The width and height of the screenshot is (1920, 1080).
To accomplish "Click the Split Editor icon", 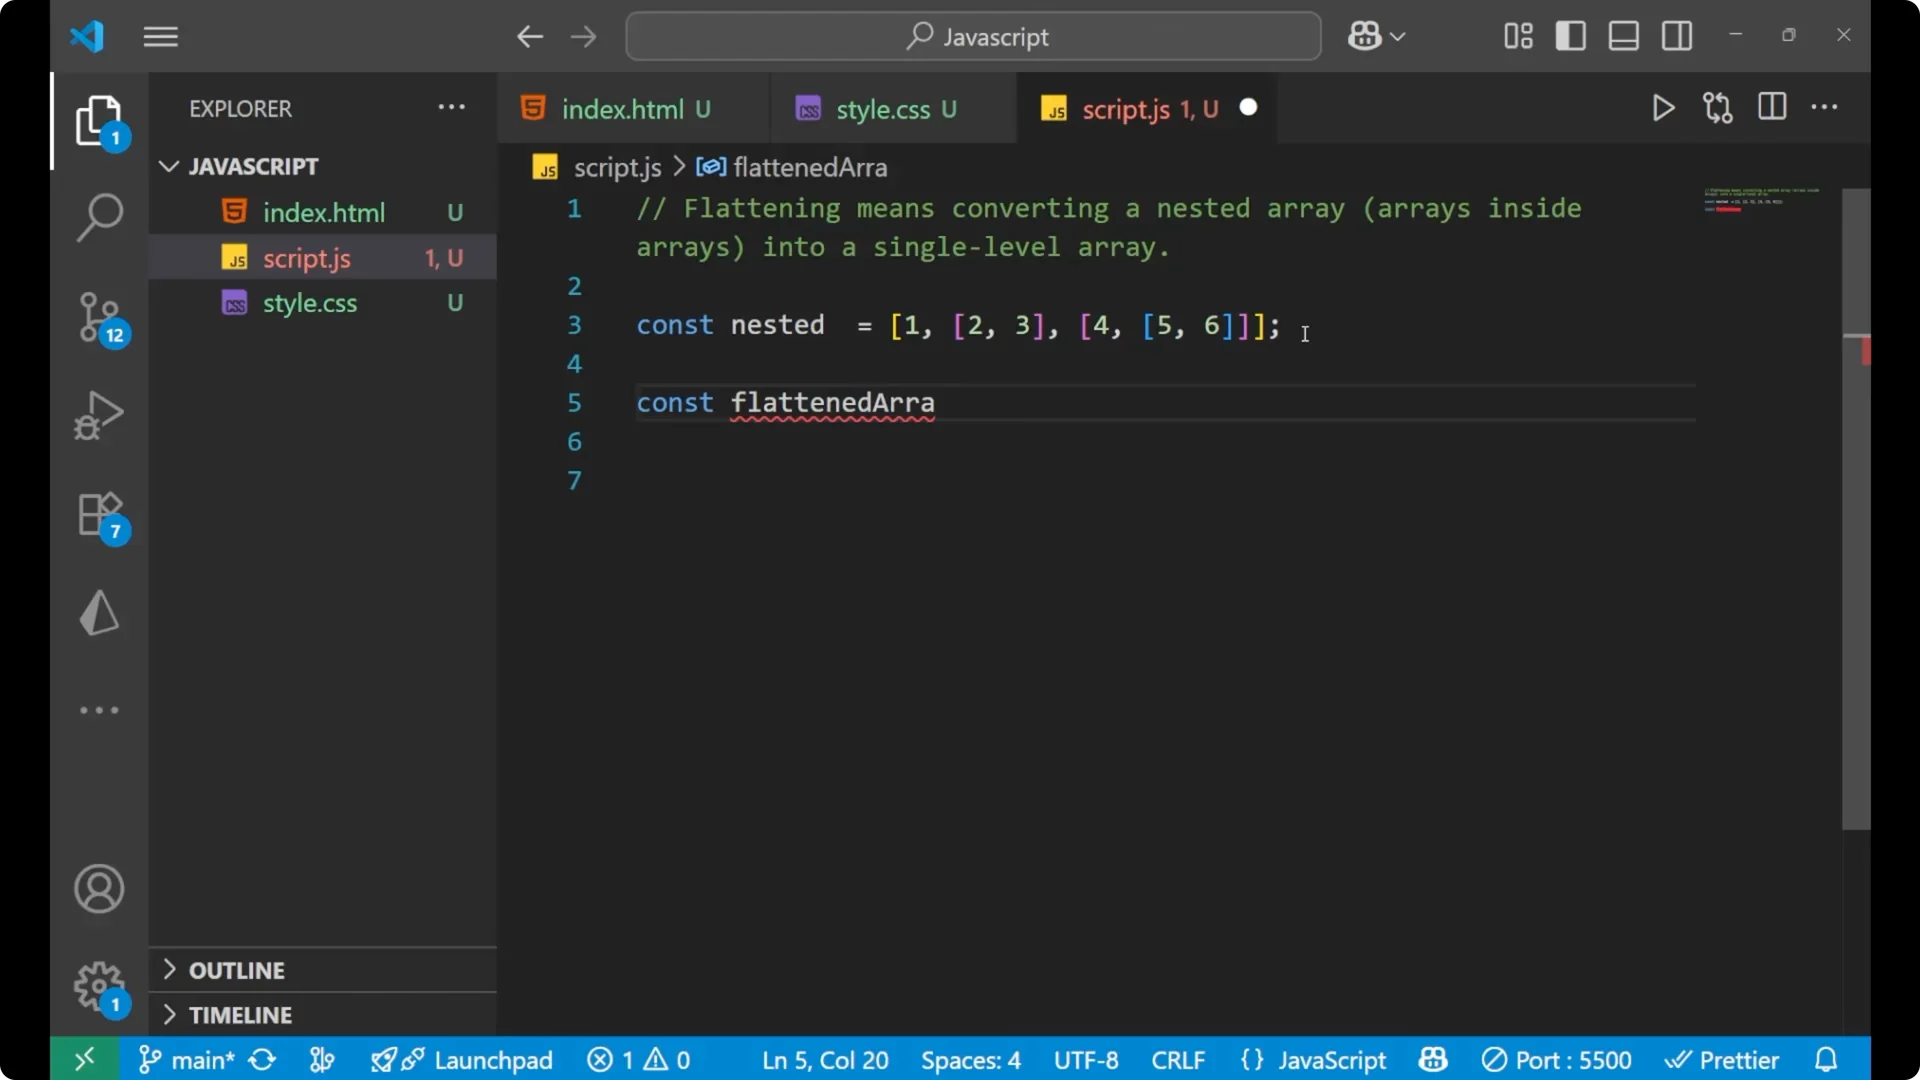I will (x=1771, y=107).
